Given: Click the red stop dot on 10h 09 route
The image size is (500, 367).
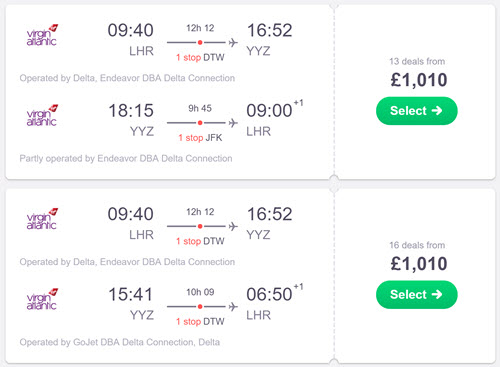Looking at the screenshot, I should pyautogui.click(x=200, y=307).
